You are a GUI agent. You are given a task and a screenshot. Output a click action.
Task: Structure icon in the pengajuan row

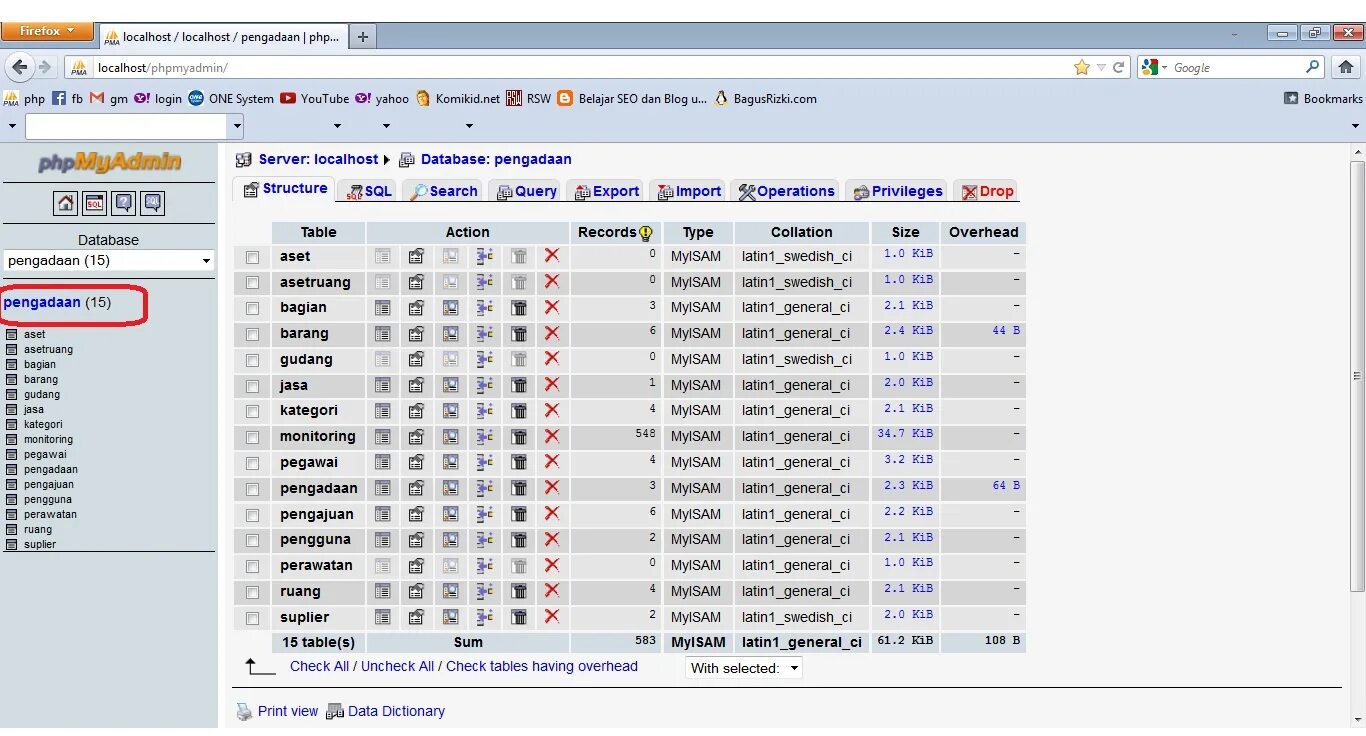click(416, 514)
